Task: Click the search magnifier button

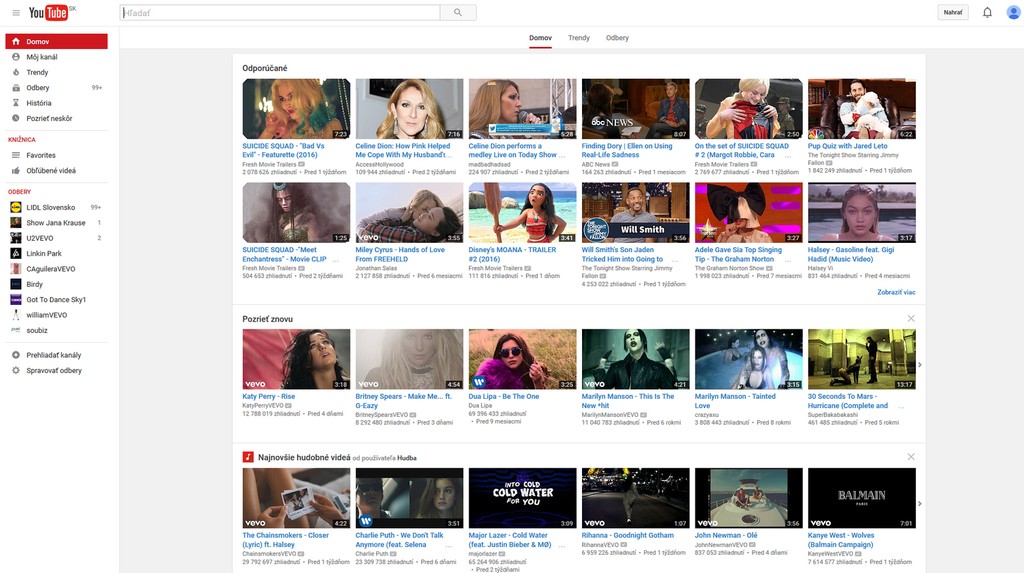Action: click(458, 13)
